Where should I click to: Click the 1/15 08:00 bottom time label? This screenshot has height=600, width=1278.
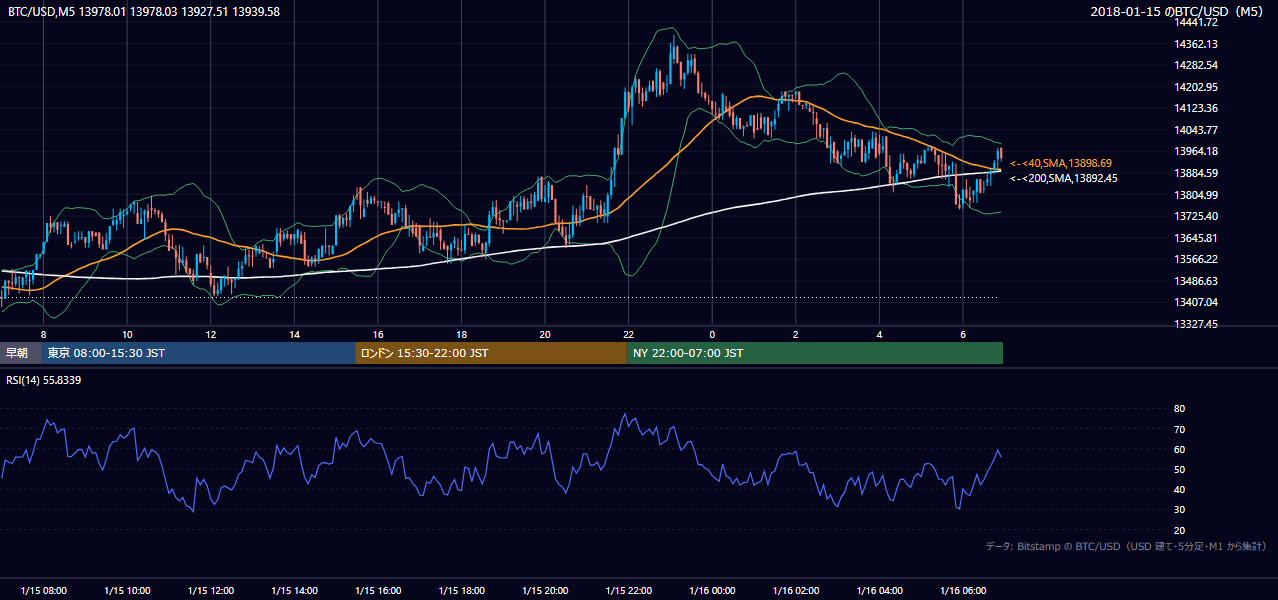44,590
